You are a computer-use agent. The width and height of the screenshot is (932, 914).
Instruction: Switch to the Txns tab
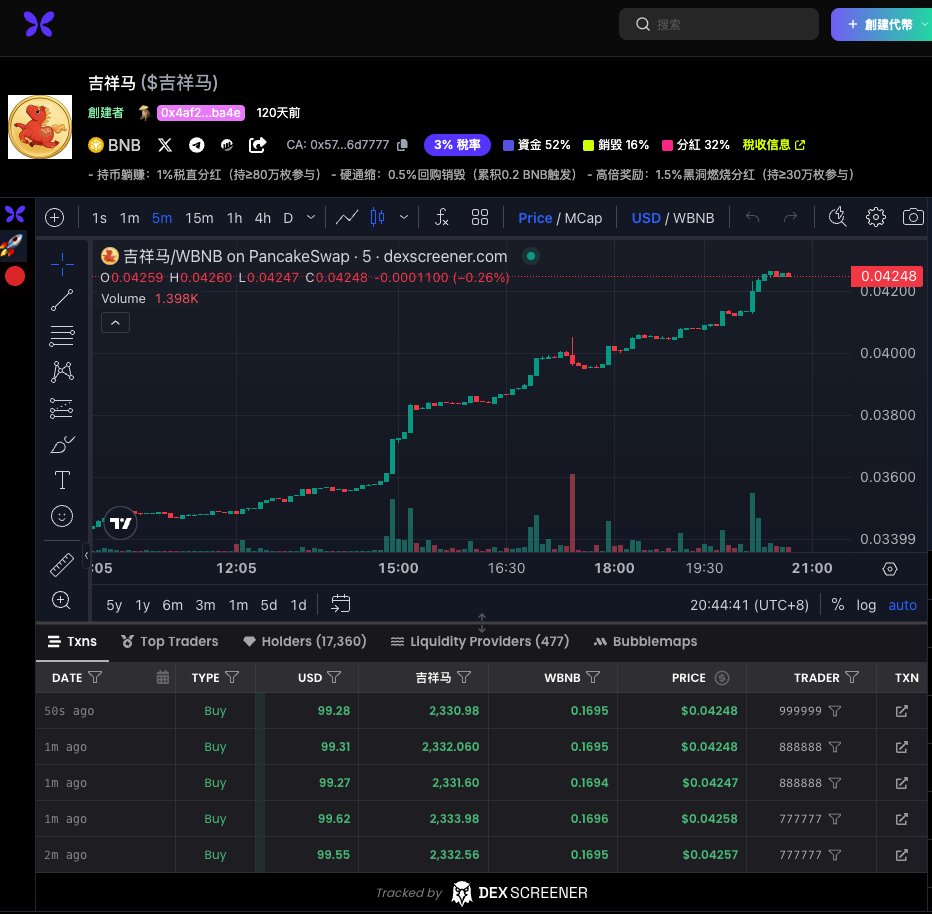point(73,641)
